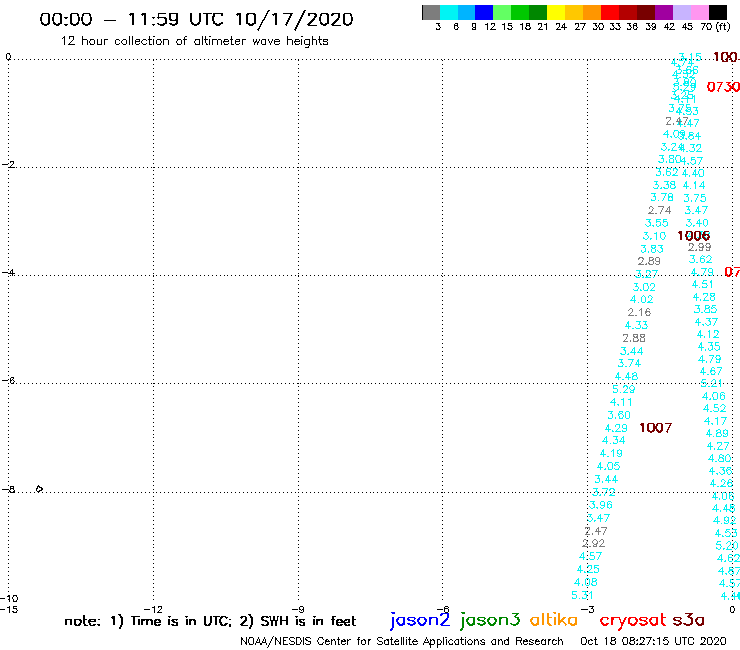Image resolution: width=740 pixels, height=650 pixels.
Task: Select the orange swatch in the color scale
Action: (x=592, y=12)
